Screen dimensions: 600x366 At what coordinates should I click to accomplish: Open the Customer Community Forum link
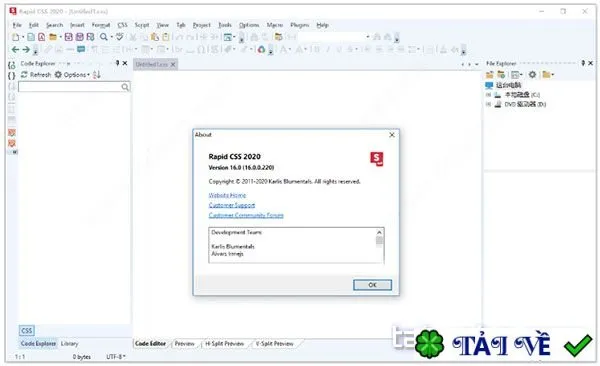[246, 215]
